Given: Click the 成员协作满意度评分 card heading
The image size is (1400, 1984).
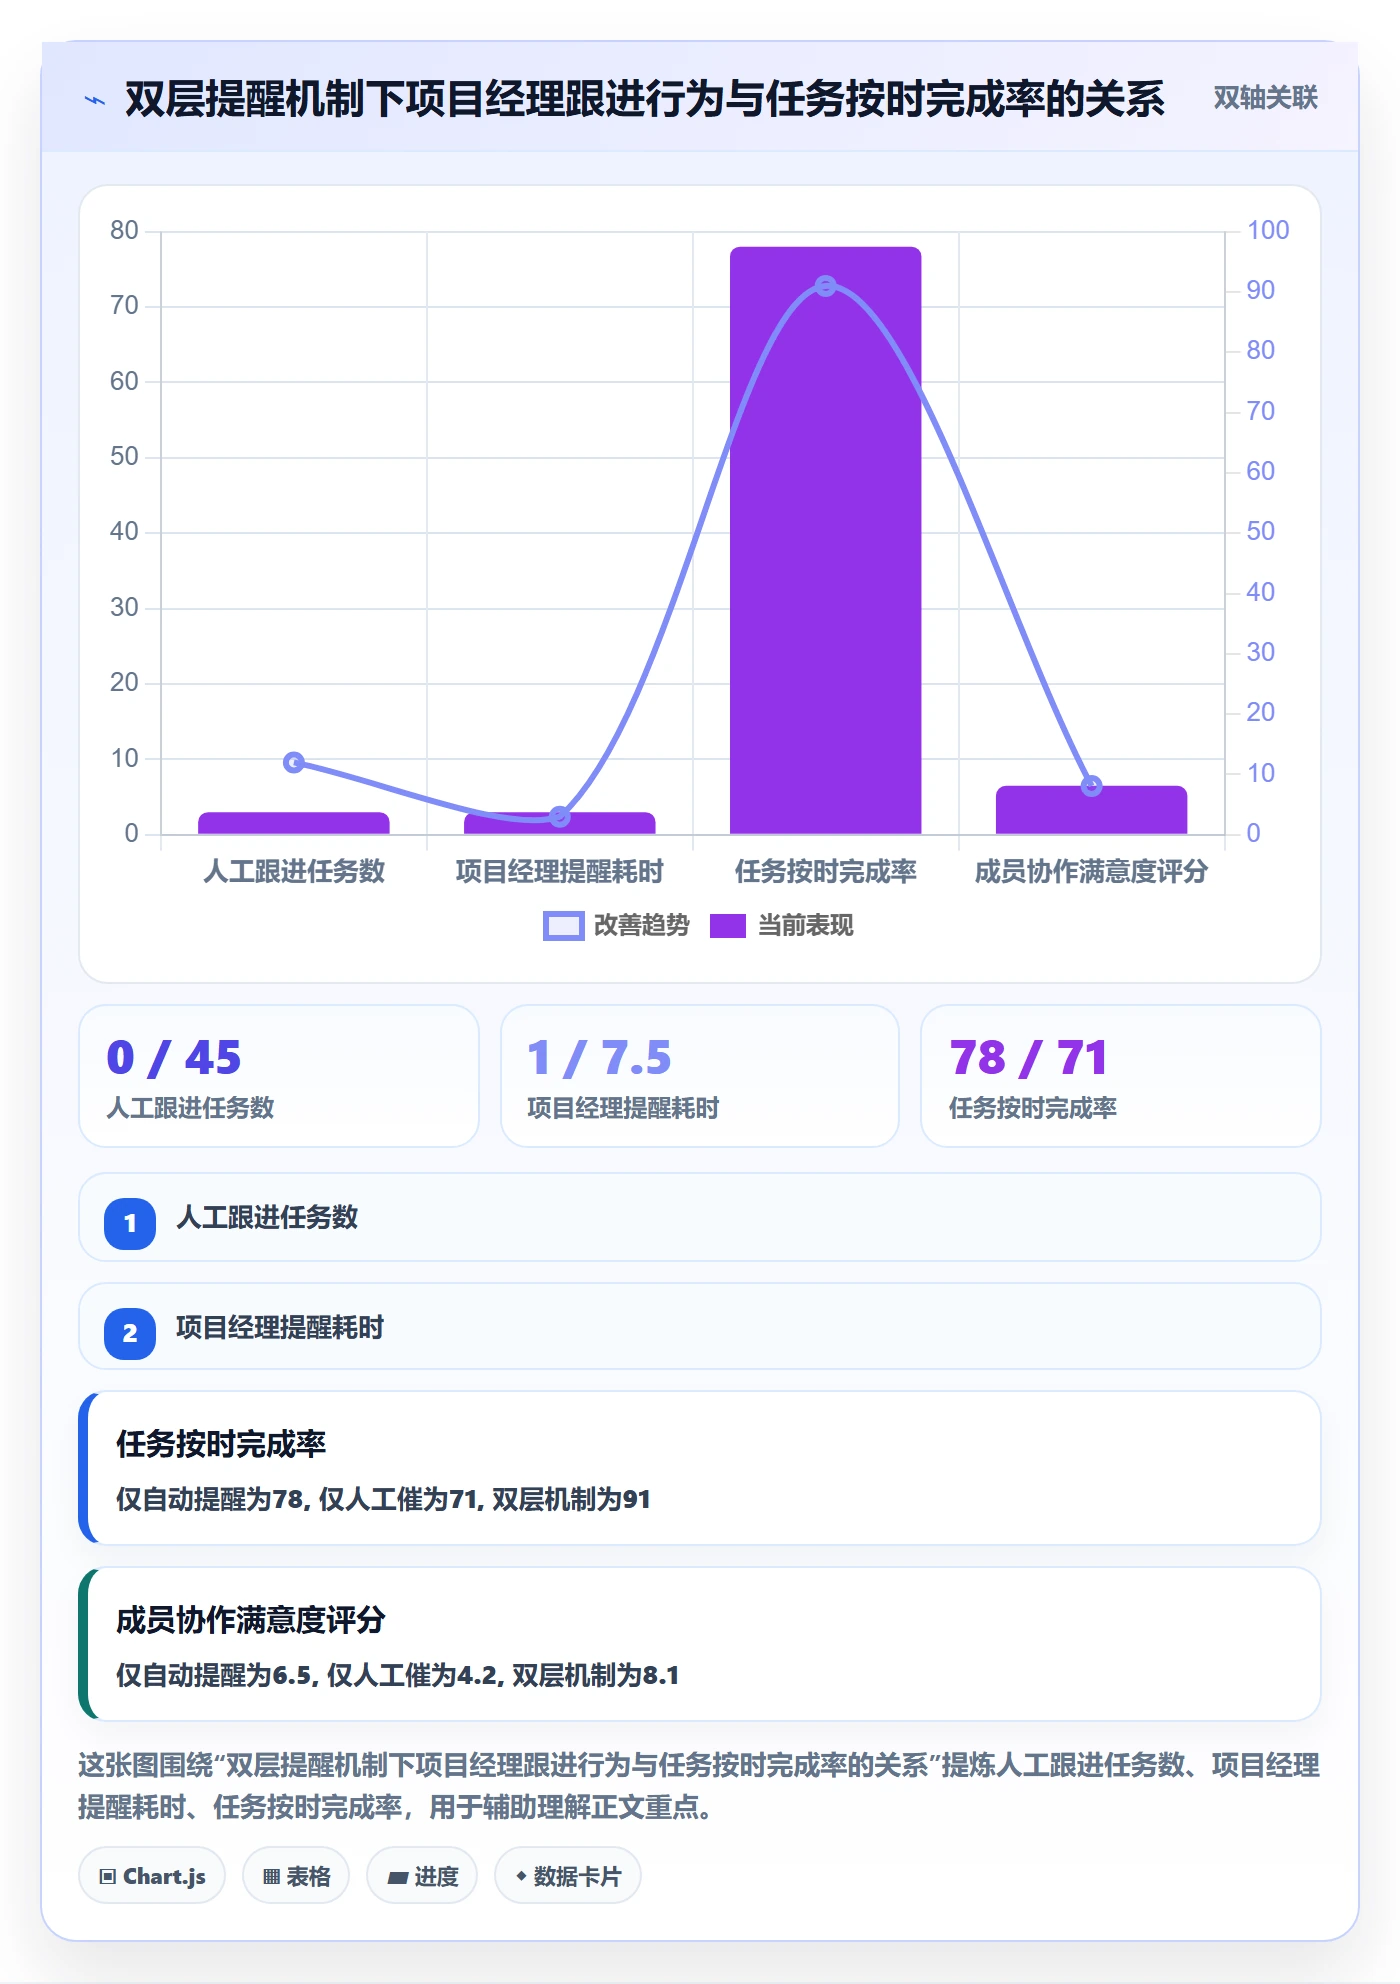Looking at the screenshot, I should [251, 1620].
